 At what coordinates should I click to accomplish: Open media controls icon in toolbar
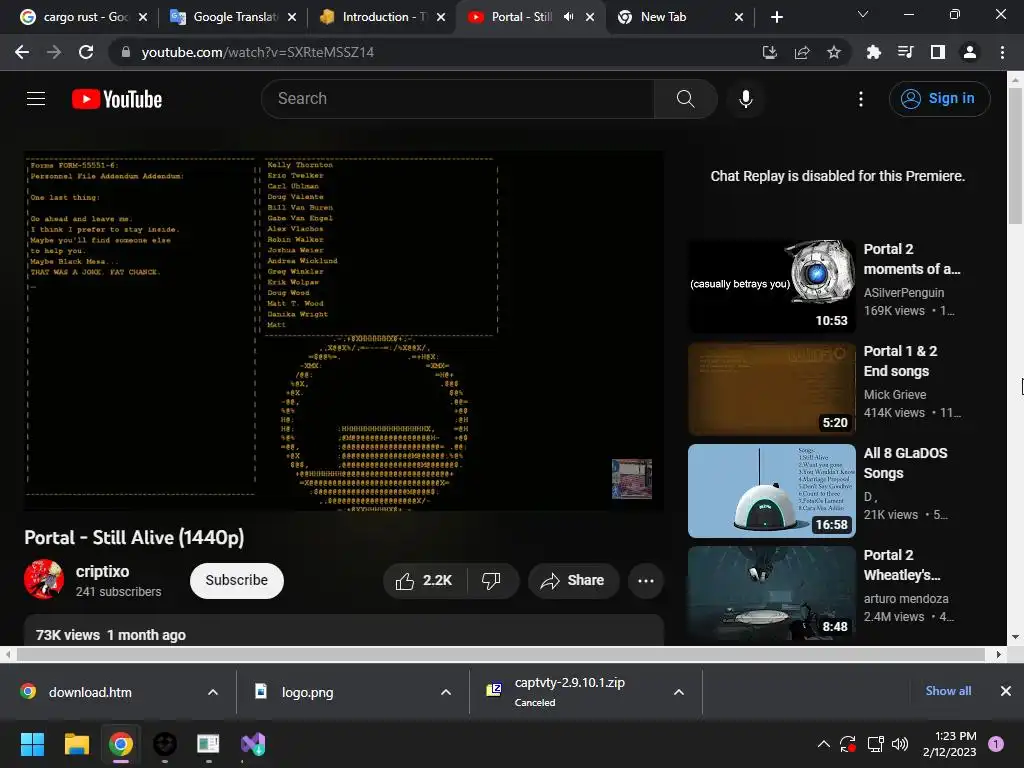coord(905,52)
